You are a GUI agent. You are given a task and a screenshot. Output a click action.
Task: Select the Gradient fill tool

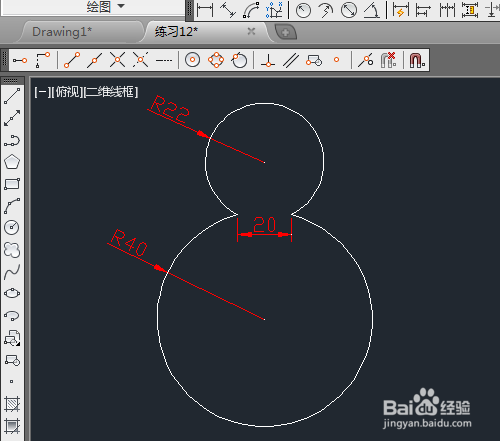tap(12, 426)
